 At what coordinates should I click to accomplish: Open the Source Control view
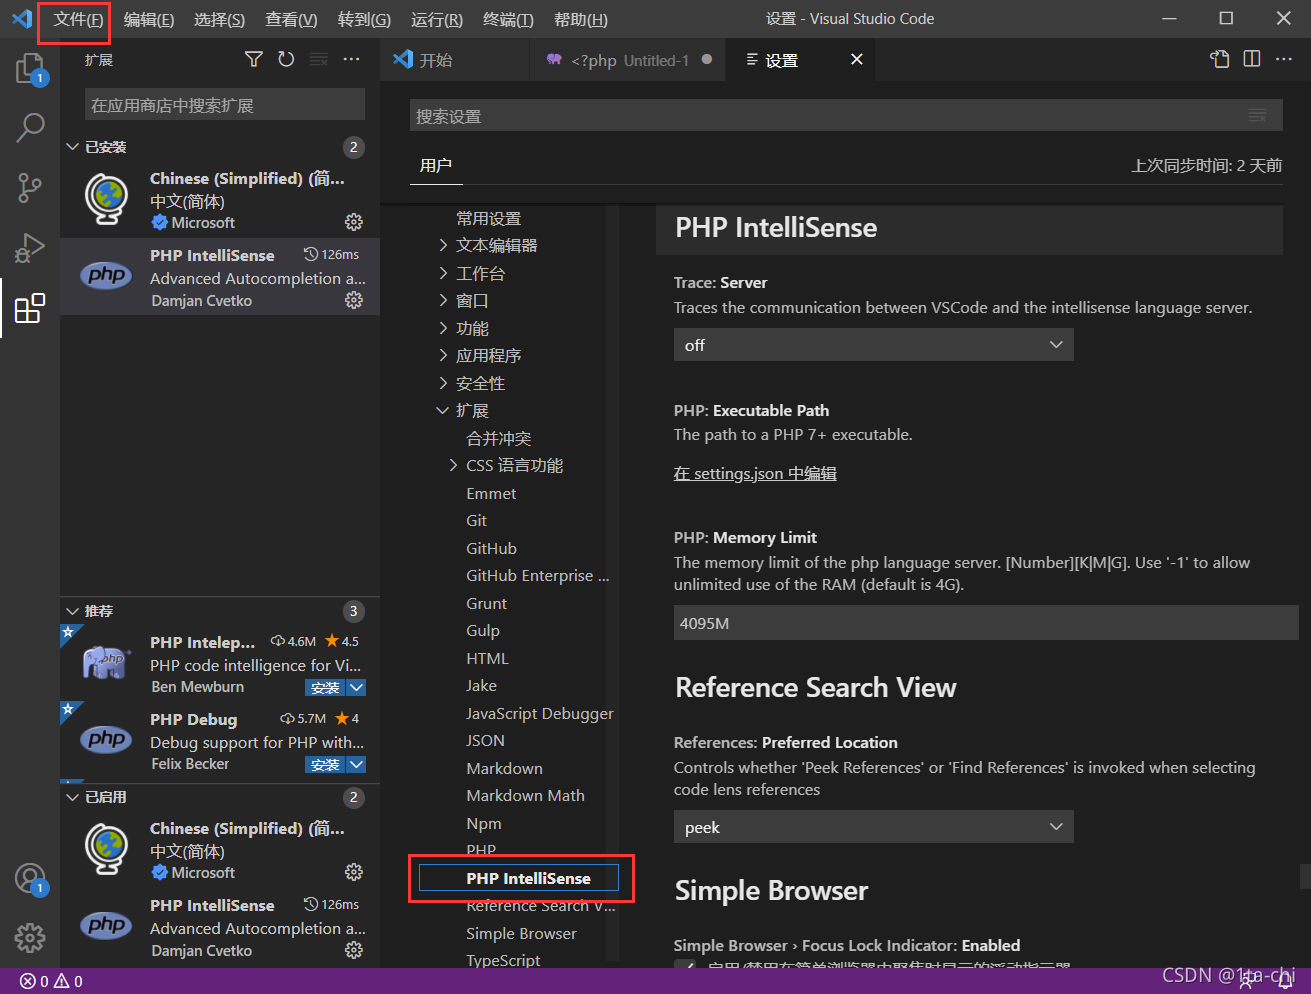[30, 187]
